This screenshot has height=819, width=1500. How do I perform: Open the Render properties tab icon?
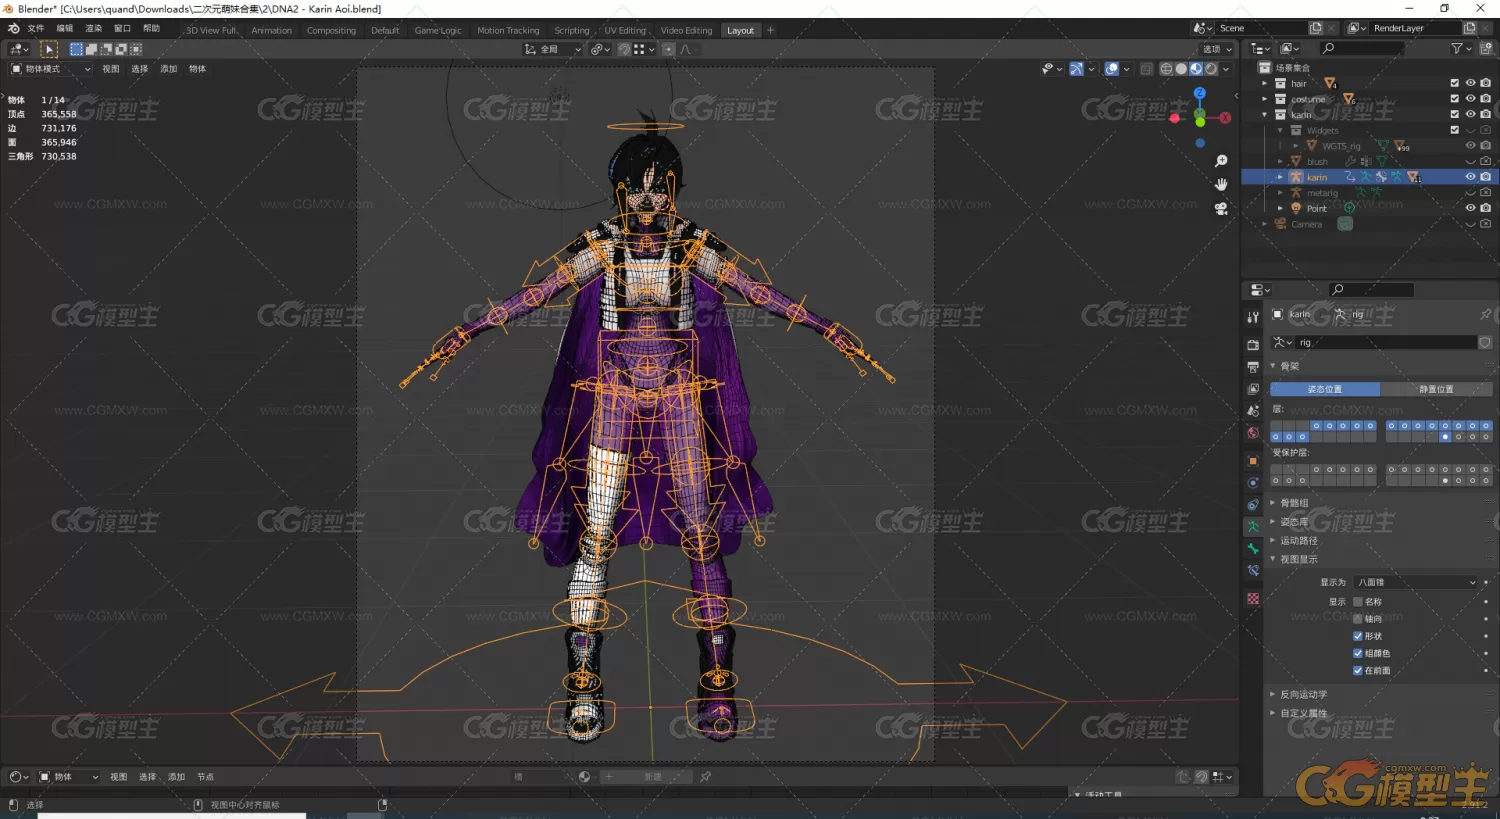(1253, 345)
